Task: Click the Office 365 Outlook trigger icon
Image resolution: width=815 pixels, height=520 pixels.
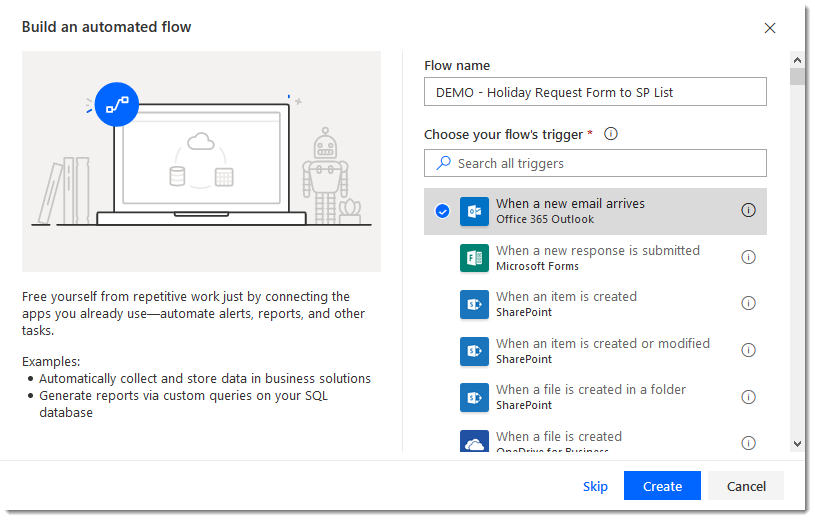Action: click(474, 211)
